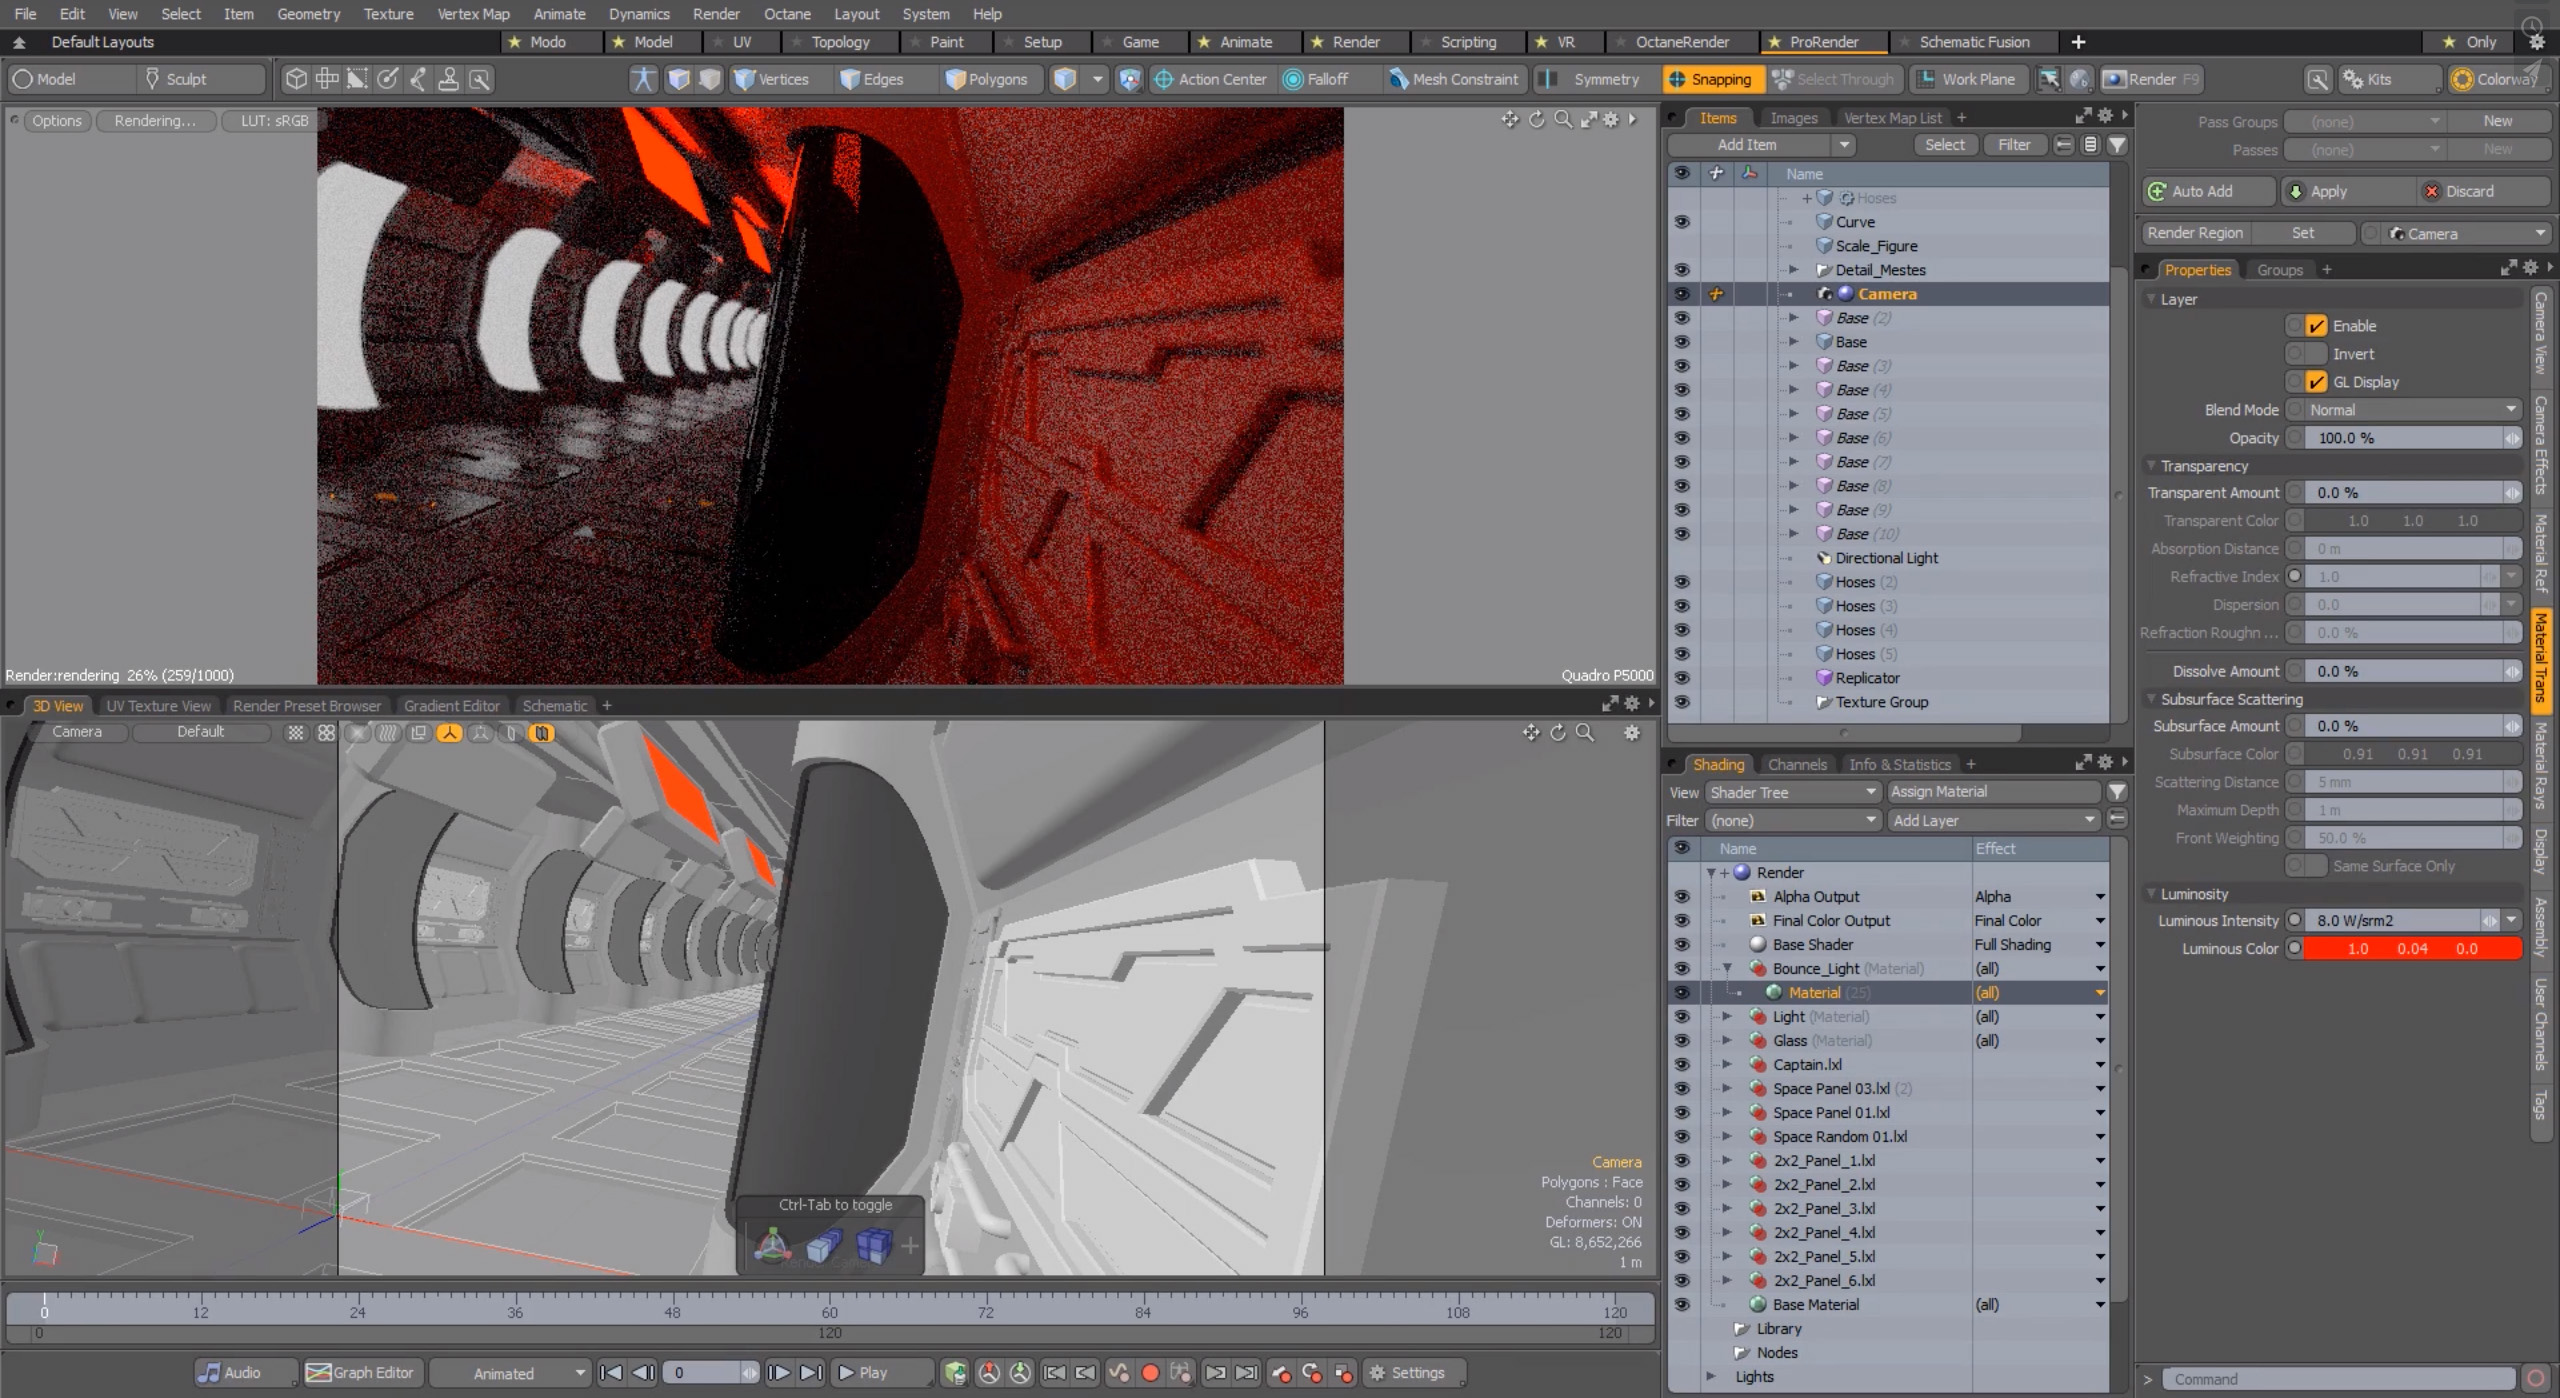Open the Blend Mode dropdown
The height and width of the screenshot is (1398, 2560).
tap(2411, 410)
